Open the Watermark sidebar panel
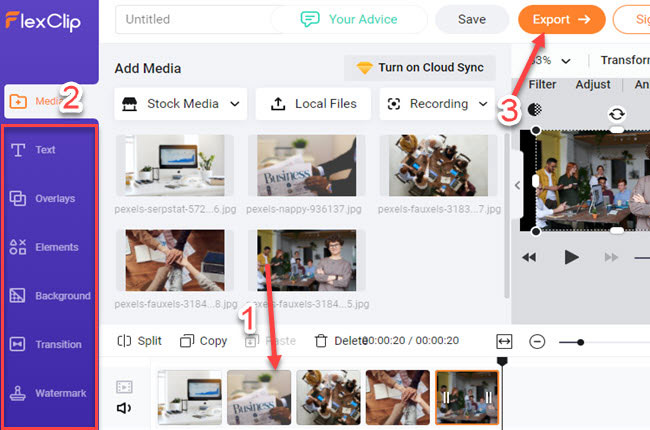650x430 pixels. 48,393
